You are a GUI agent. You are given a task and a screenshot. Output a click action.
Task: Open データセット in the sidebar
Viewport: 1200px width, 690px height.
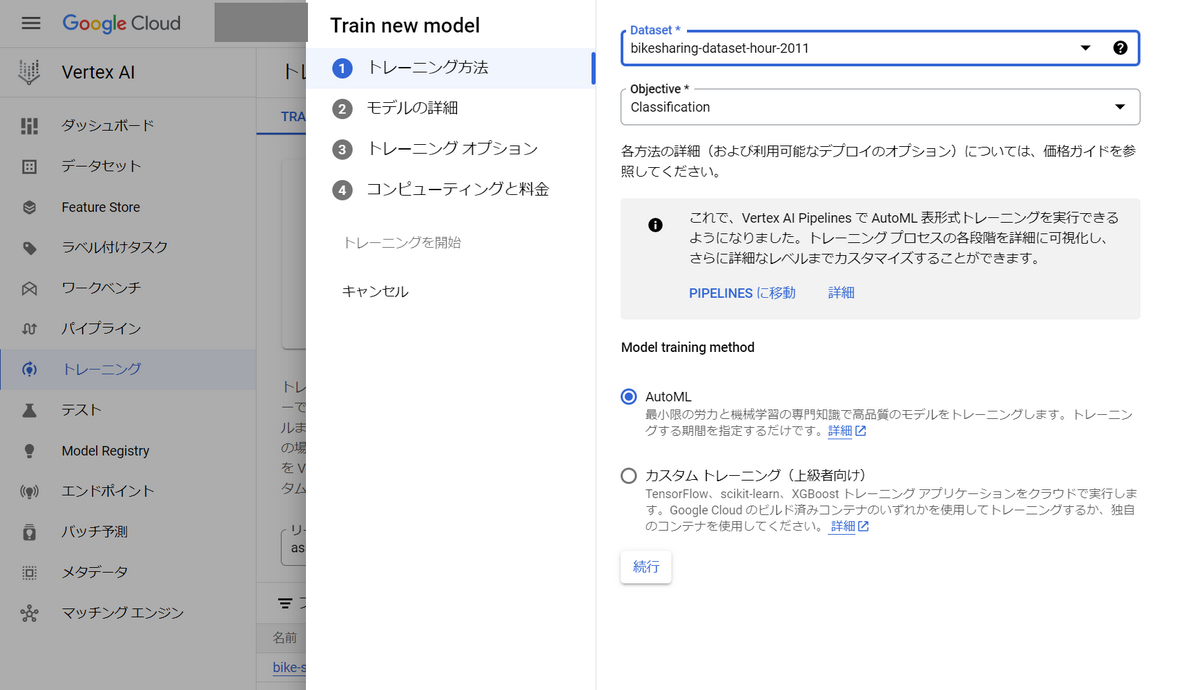tap(128, 166)
